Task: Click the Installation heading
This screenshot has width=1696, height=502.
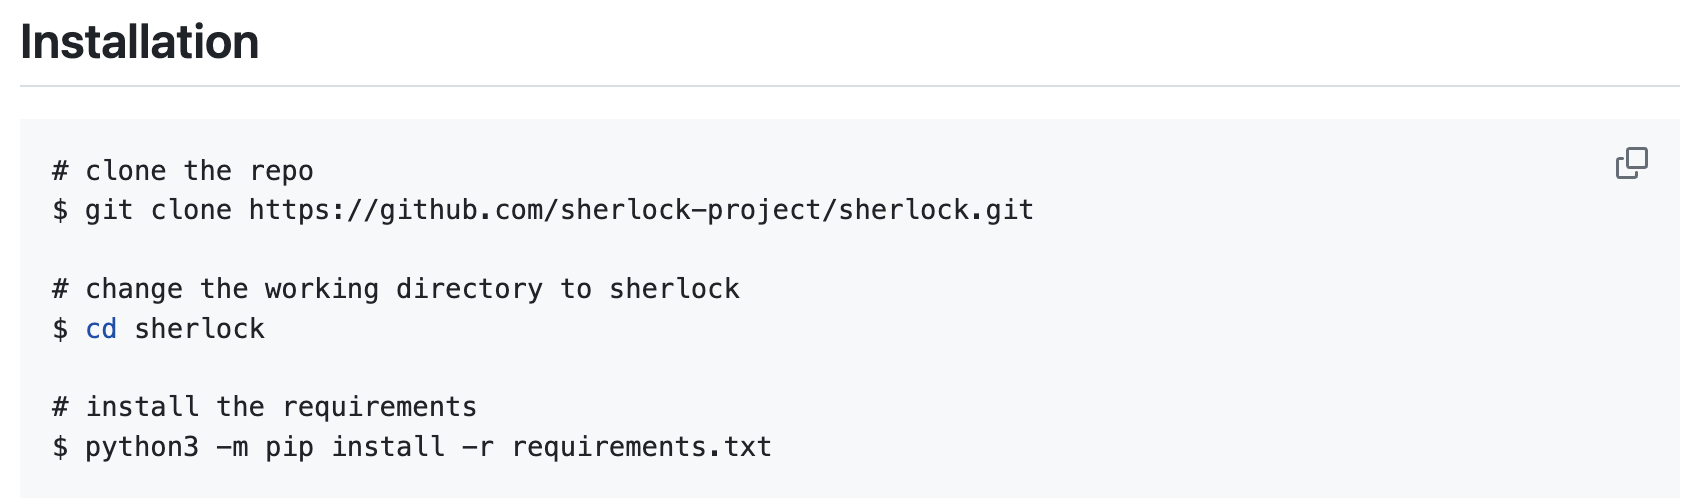Action: pyautogui.click(x=140, y=42)
